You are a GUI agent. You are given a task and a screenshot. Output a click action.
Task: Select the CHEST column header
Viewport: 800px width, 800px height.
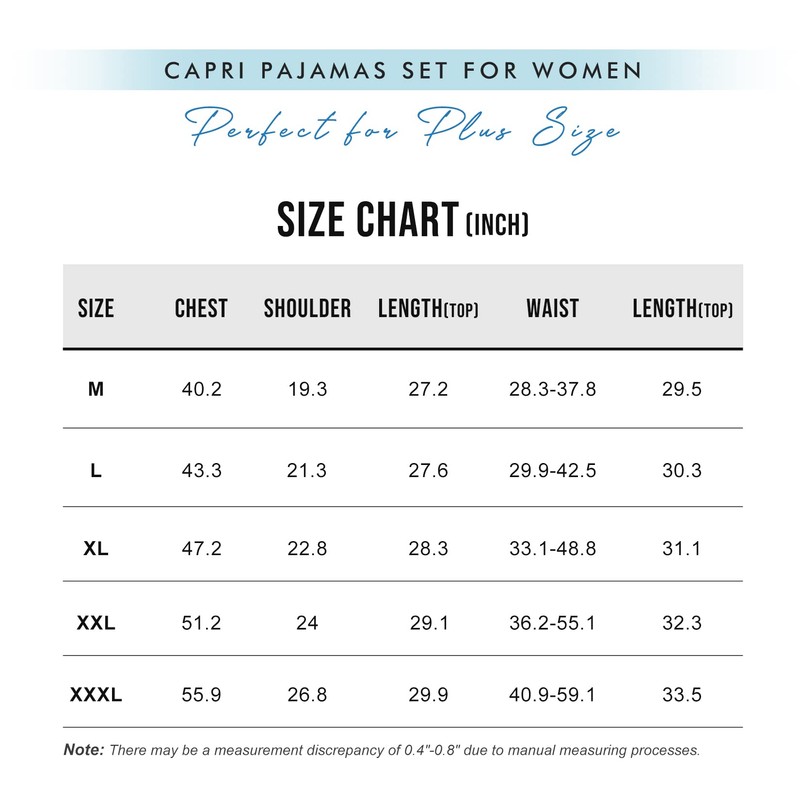[x=201, y=309]
